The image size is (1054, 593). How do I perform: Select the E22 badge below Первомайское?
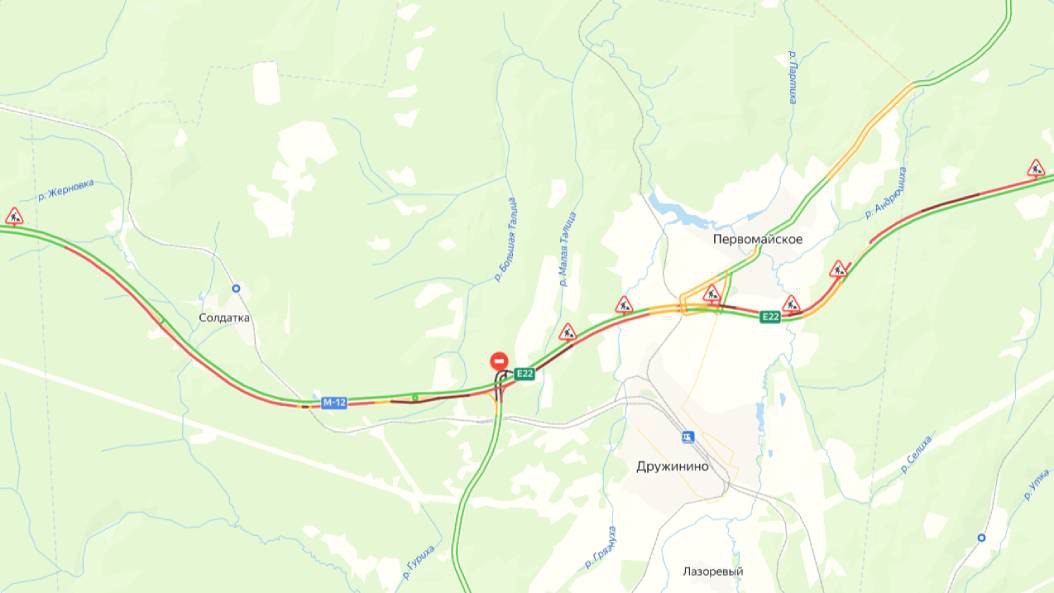tap(770, 317)
